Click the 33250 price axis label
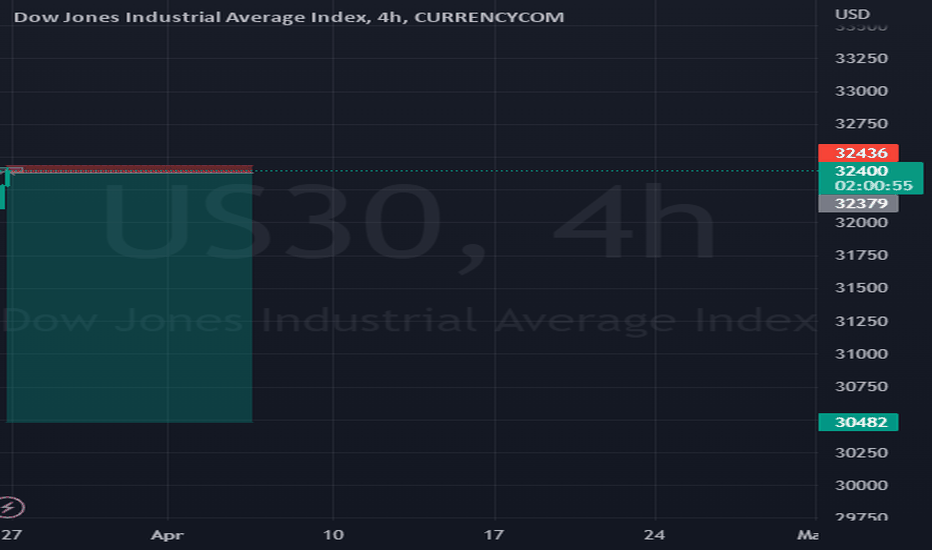Image resolution: width=932 pixels, height=550 pixels. (861, 58)
